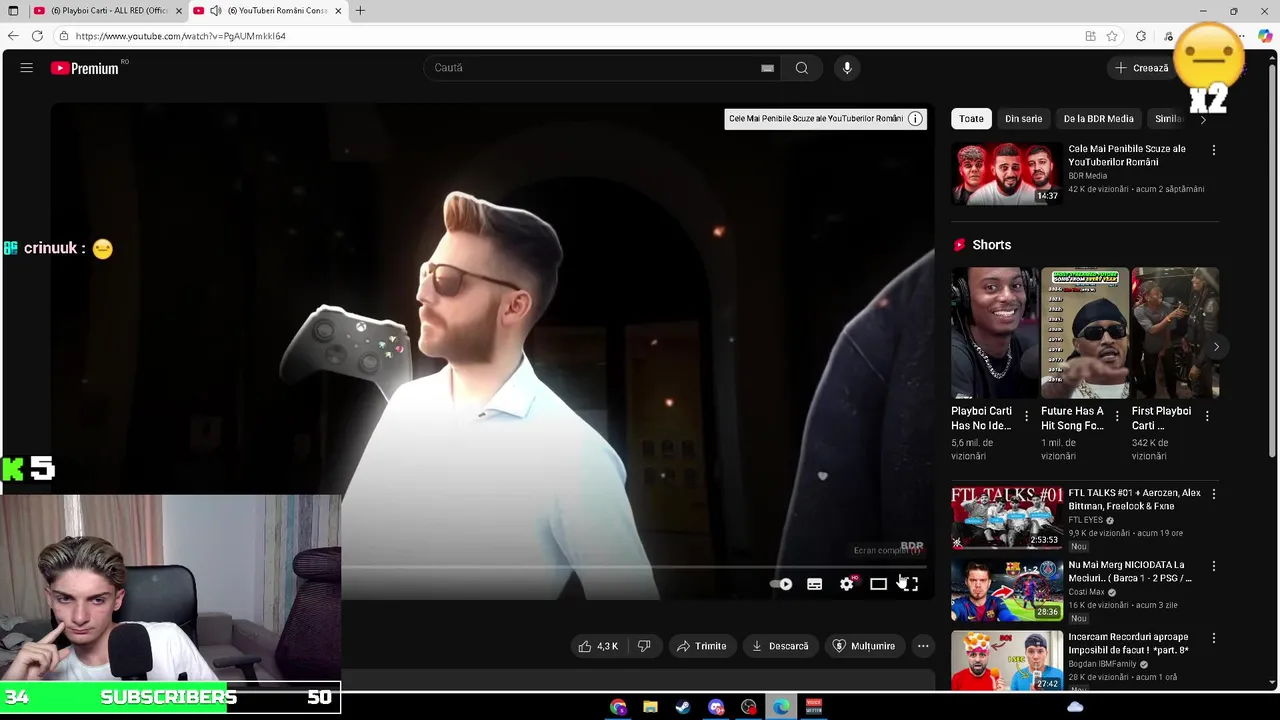Open the browser extensions puzzle icon
The height and width of the screenshot is (720, 1280).
[x=1141, y=36]
